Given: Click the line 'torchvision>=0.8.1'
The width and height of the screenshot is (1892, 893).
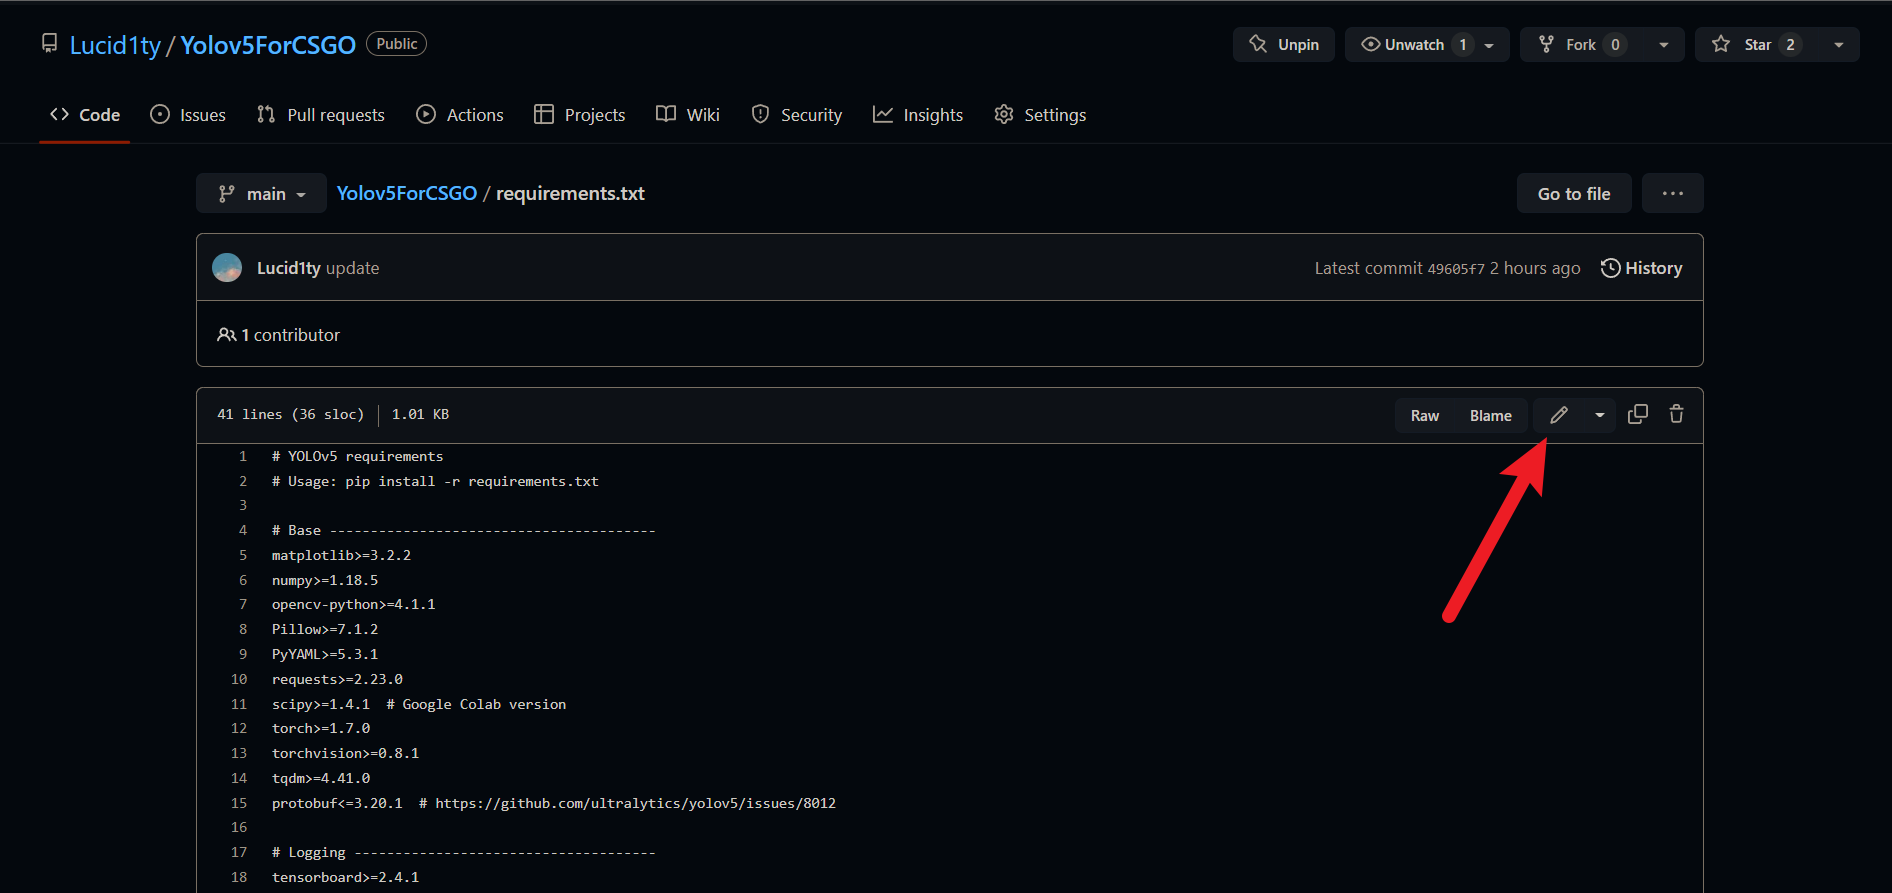Looking at the screenshot, I should pyautogui.click(x=345, y=753).
